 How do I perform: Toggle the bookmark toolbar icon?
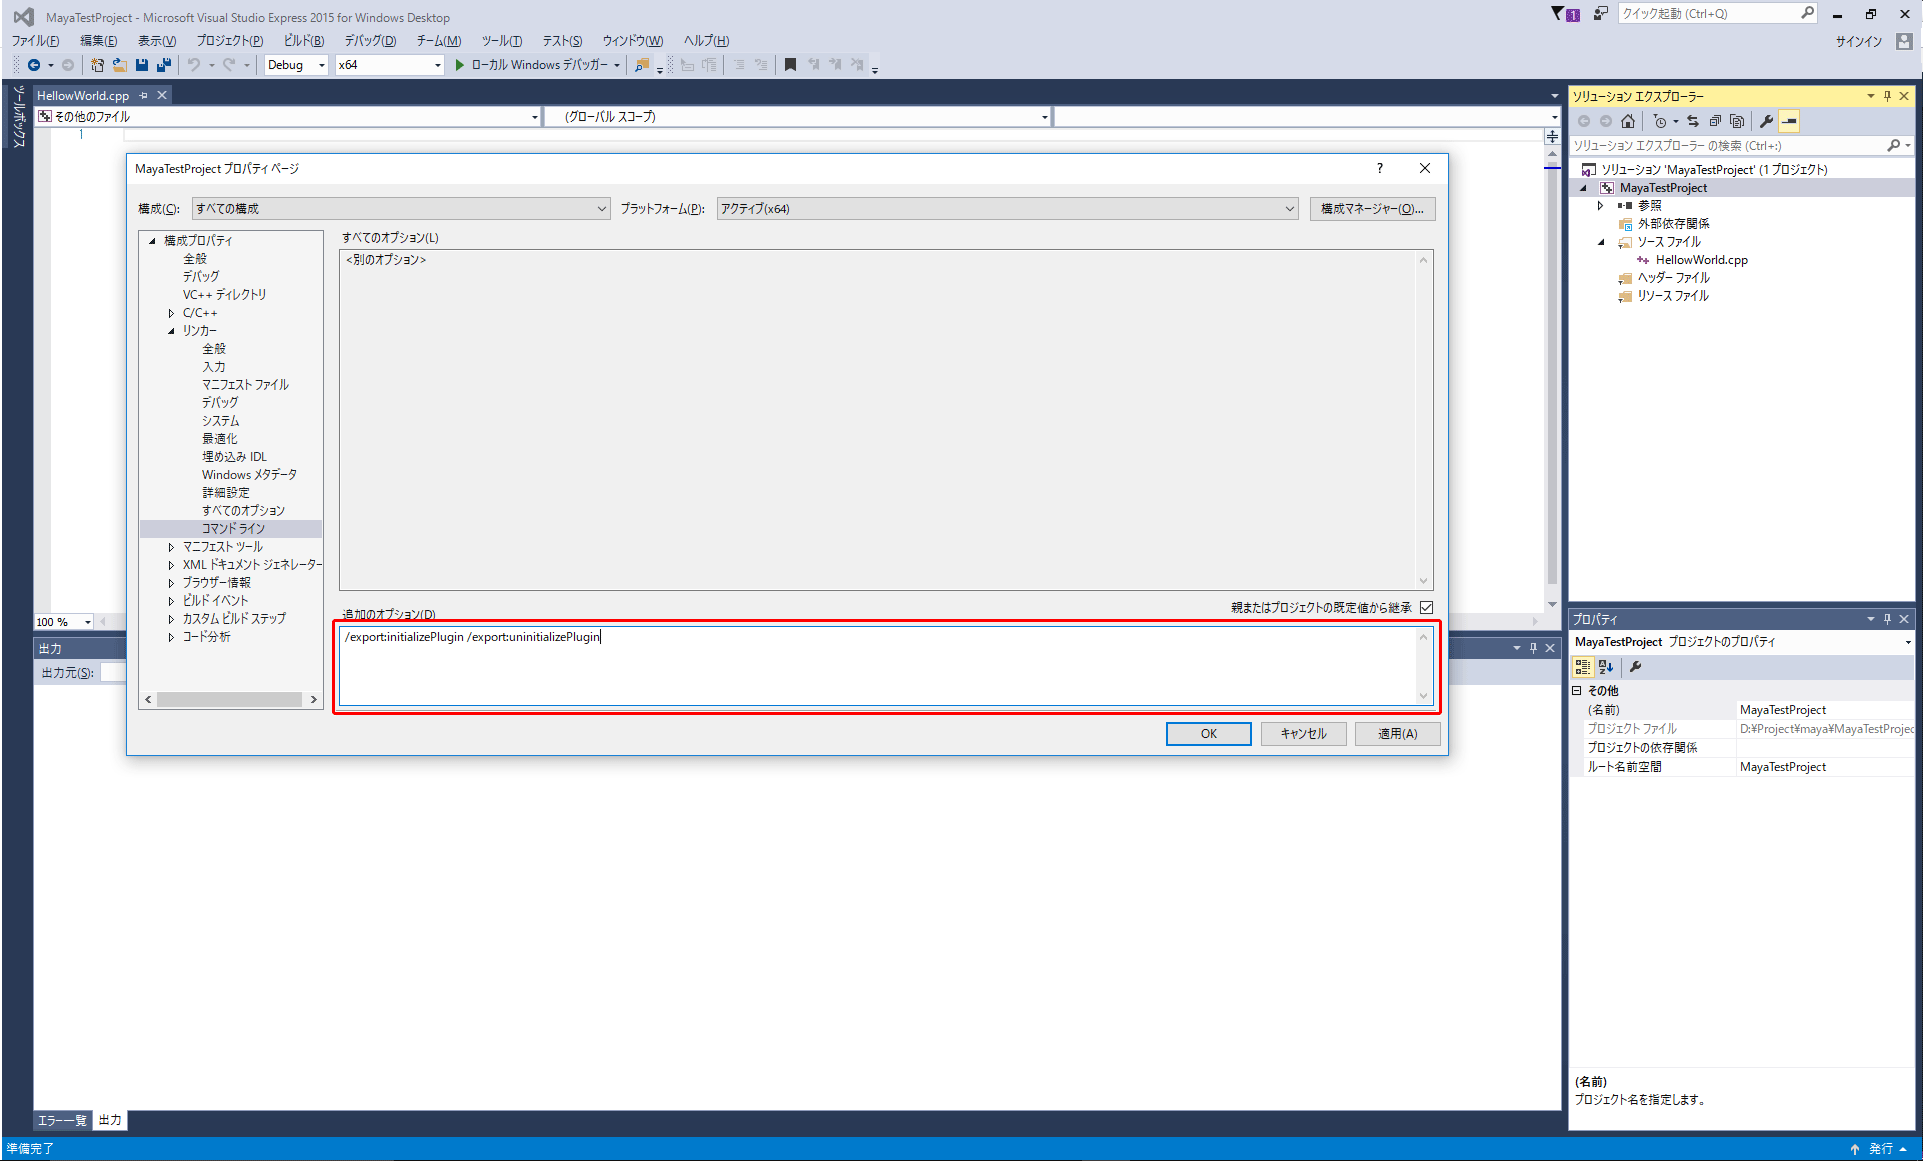click(790, 65)
